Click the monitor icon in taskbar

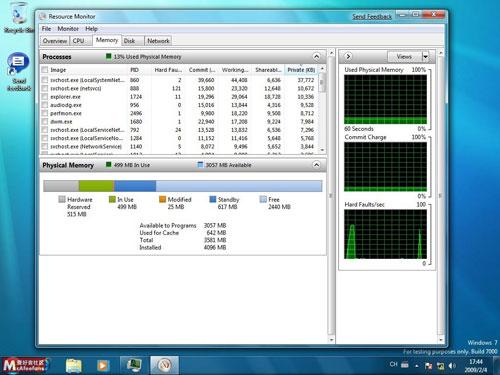134,365
